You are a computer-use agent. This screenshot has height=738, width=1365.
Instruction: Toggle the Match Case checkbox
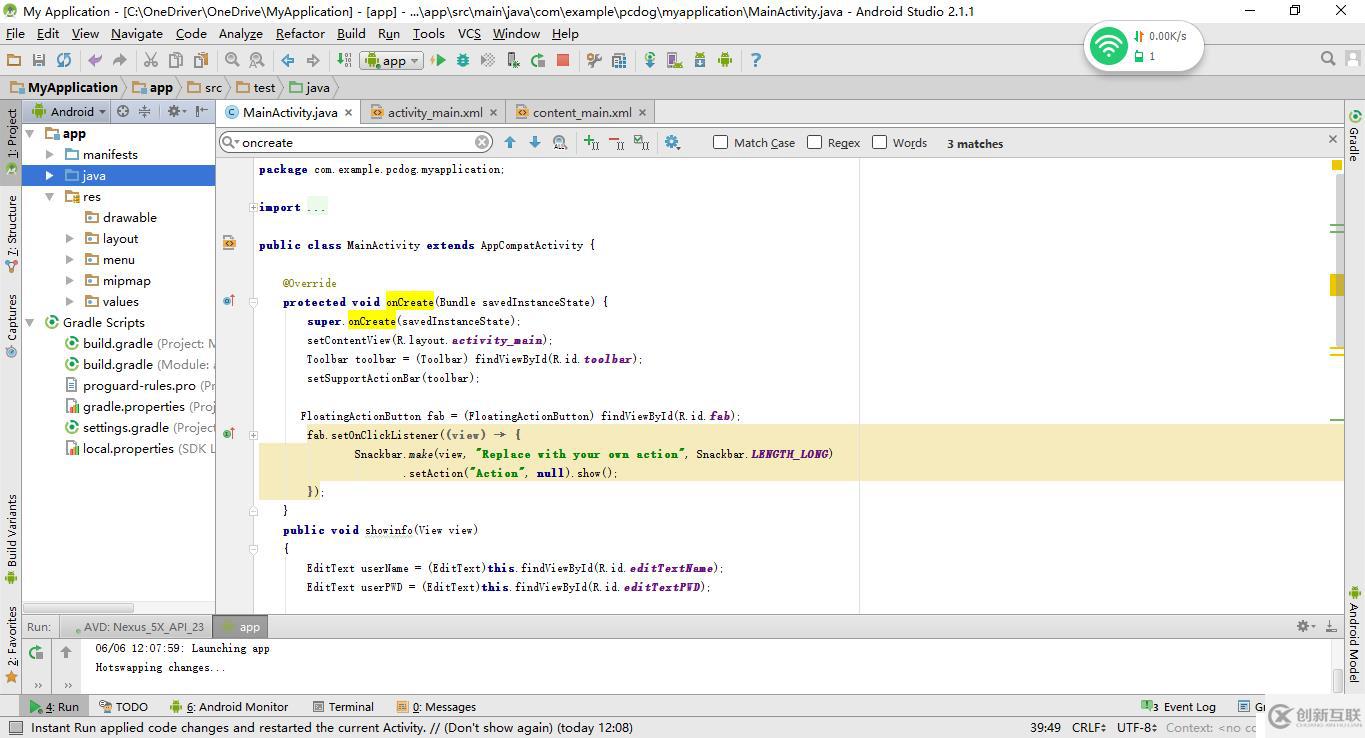[720, 142]
